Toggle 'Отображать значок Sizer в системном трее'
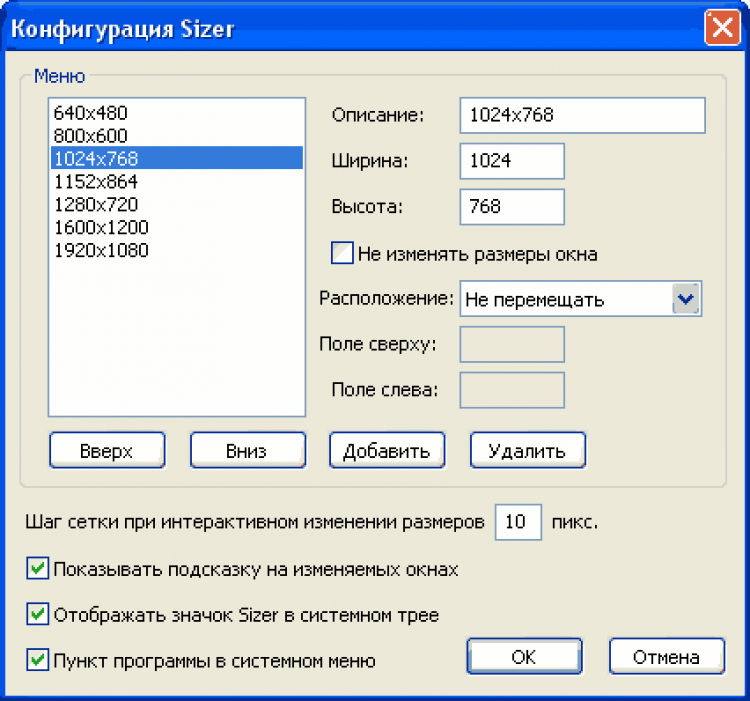 37,614
